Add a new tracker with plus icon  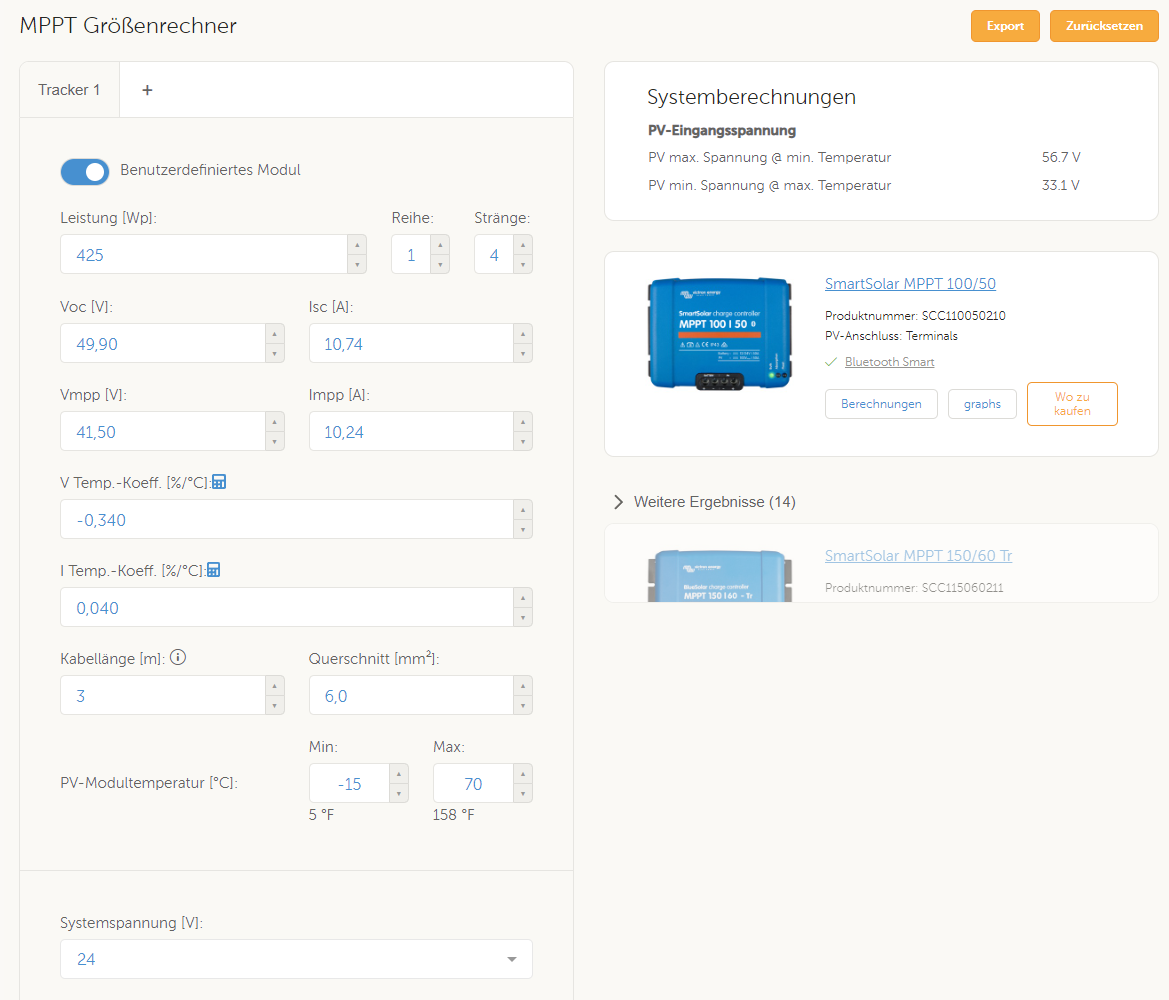(147, 90)
